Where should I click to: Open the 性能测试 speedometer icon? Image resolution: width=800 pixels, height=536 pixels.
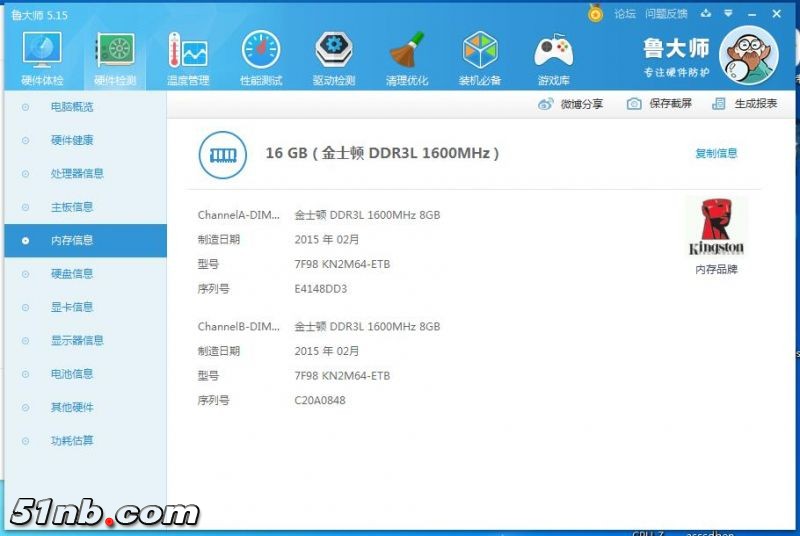(261, 52)
